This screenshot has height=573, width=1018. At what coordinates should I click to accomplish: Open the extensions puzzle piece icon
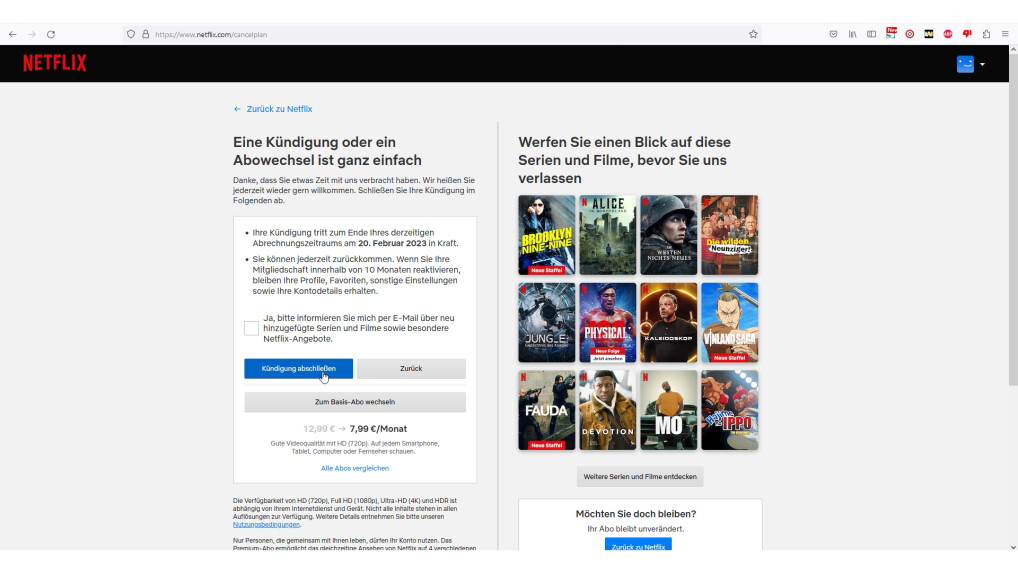point(986,34)
